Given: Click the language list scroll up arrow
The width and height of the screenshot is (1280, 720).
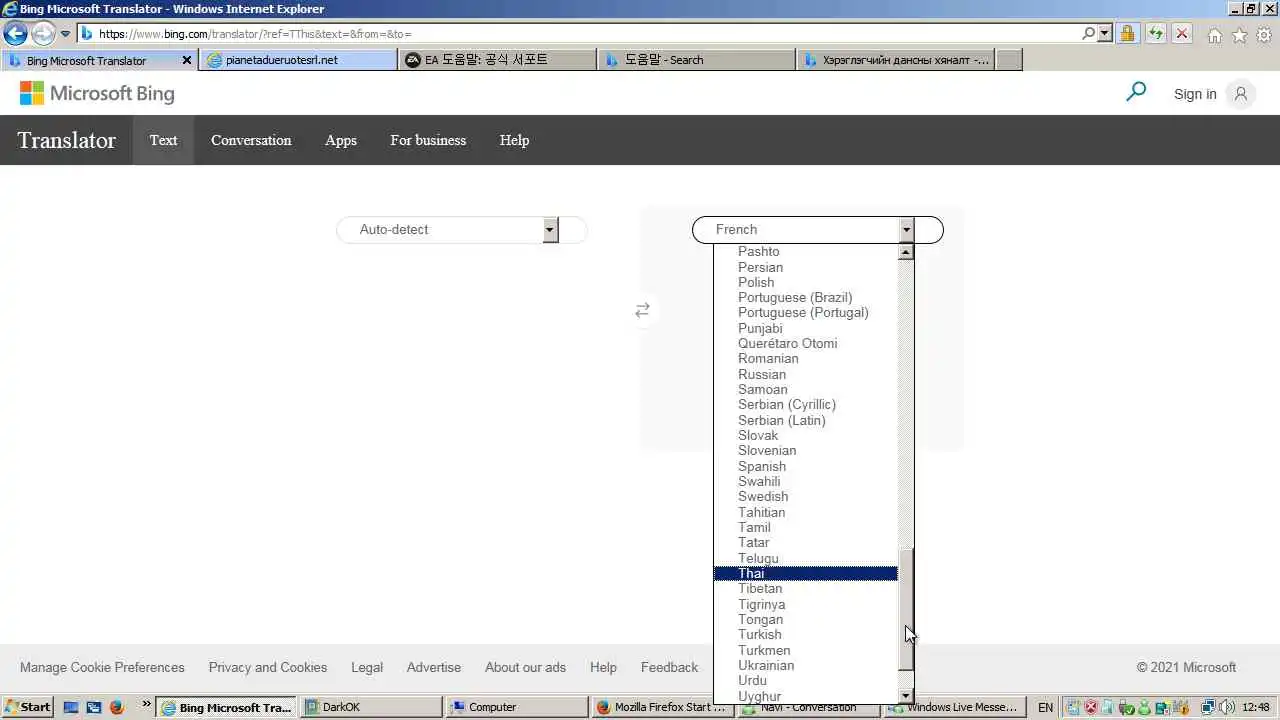Looking at the screenshot, I should tap(906, 252).
